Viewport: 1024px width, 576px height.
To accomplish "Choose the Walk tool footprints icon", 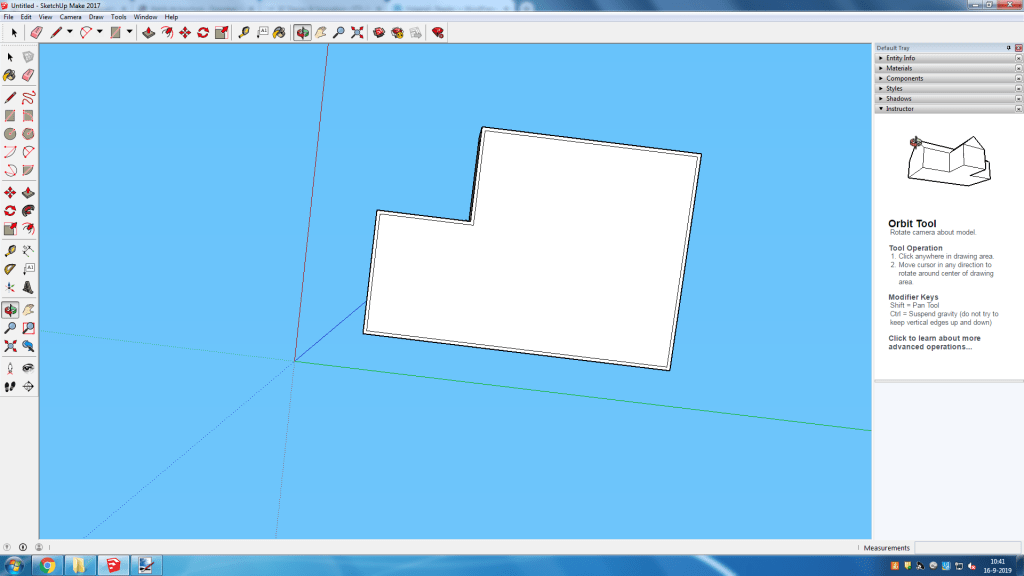I will [x=10, y=386].
